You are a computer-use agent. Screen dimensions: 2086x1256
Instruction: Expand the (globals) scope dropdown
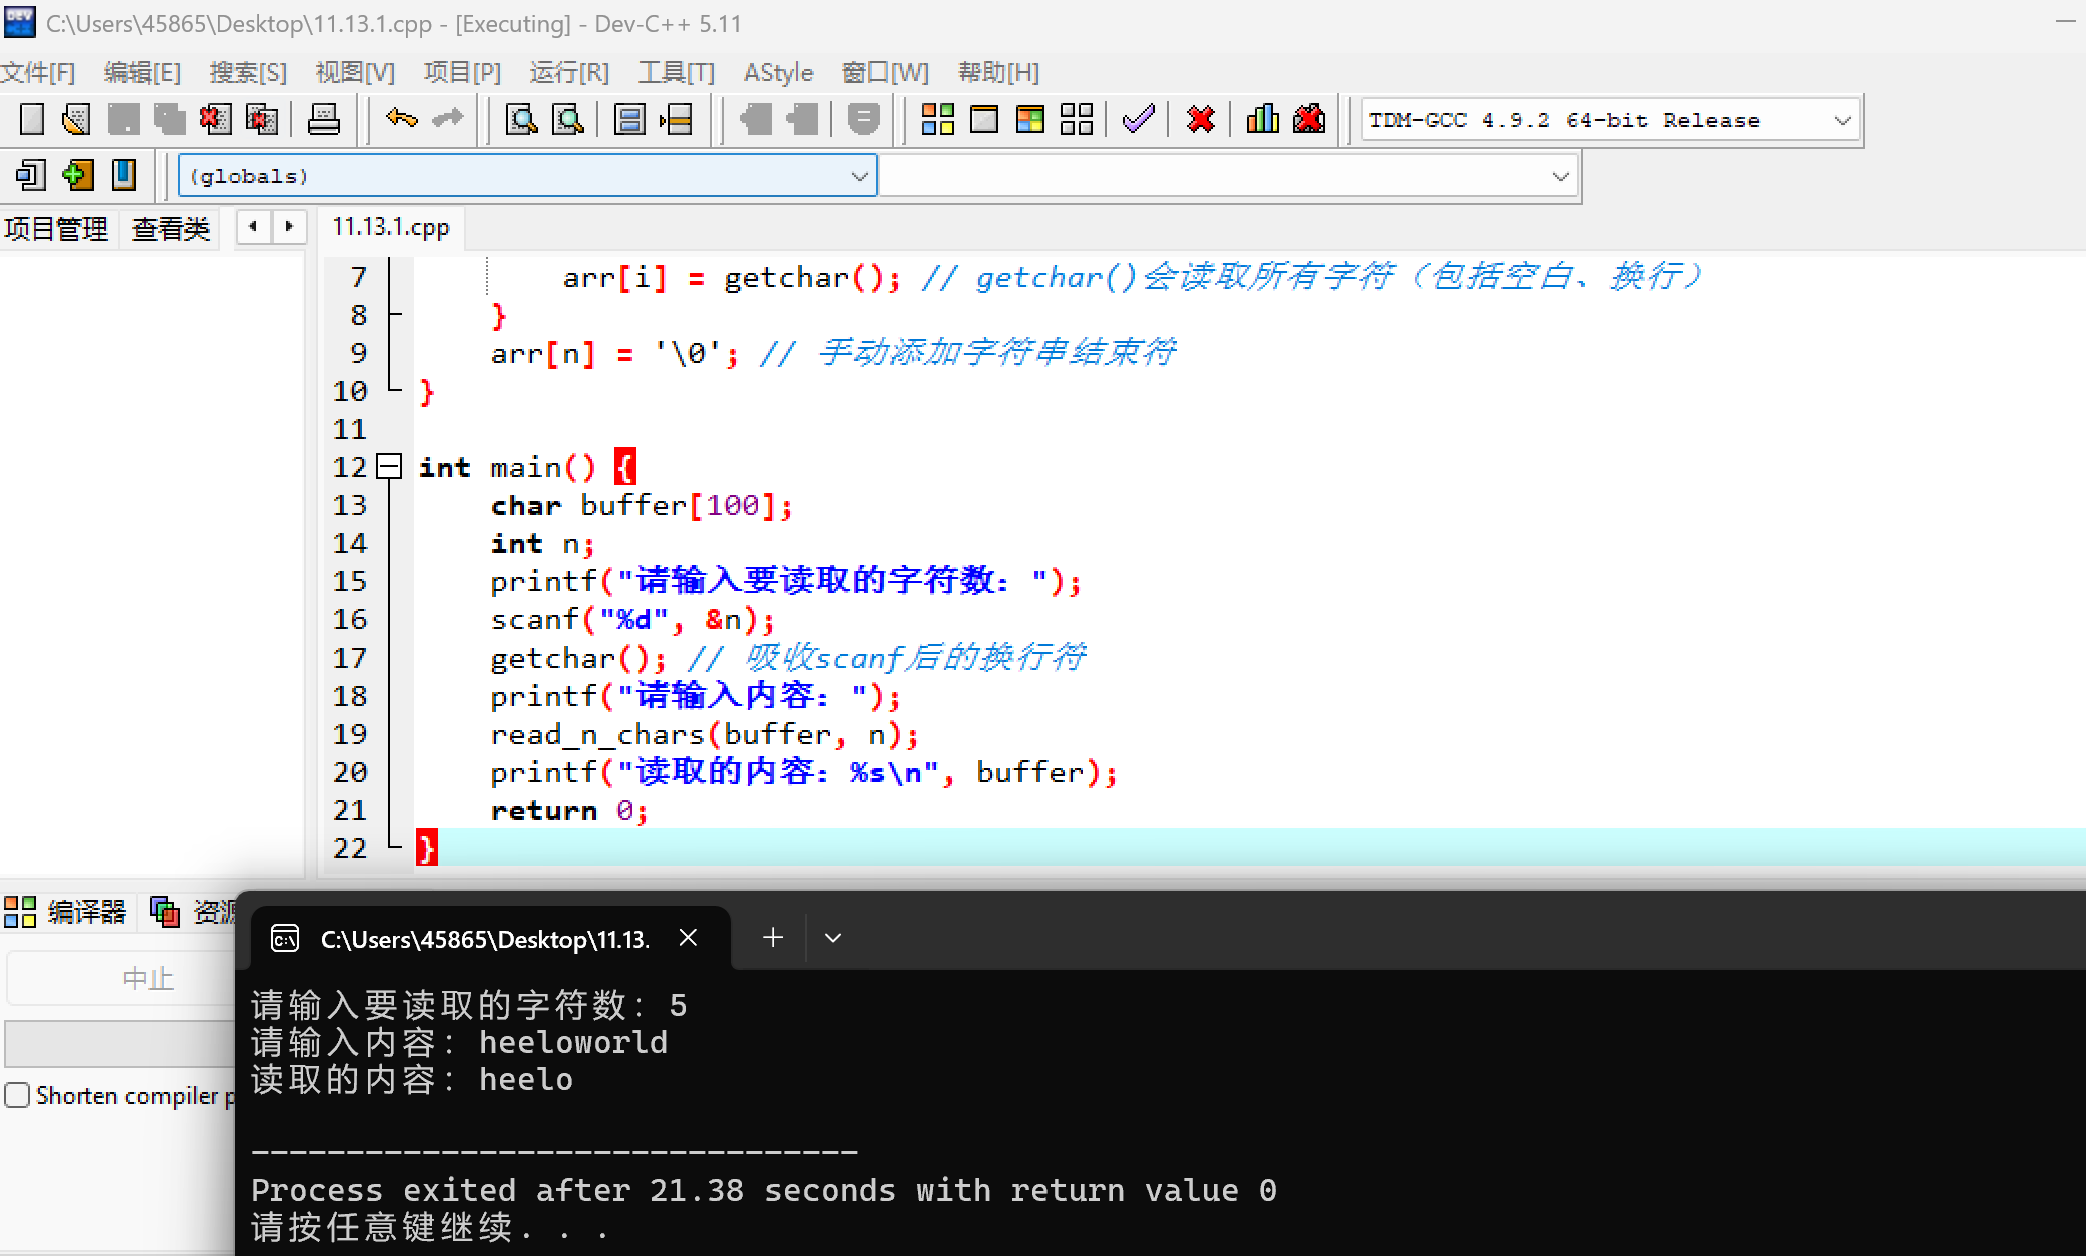[859, 176]
